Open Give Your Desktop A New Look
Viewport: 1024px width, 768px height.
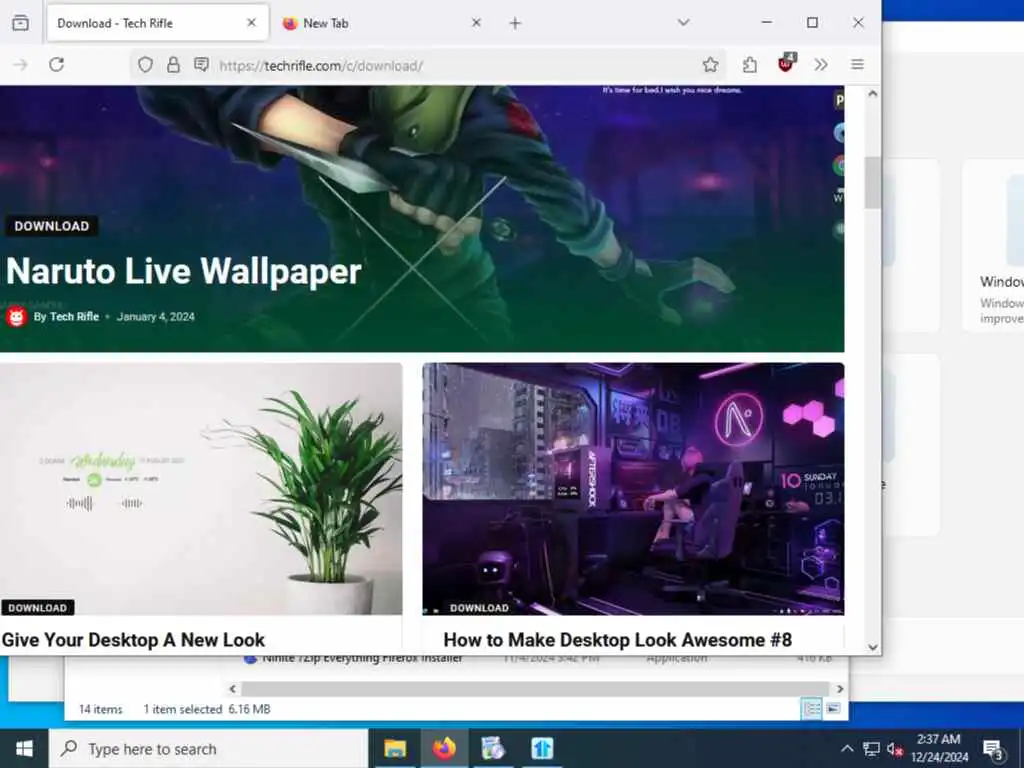point(133,640)
